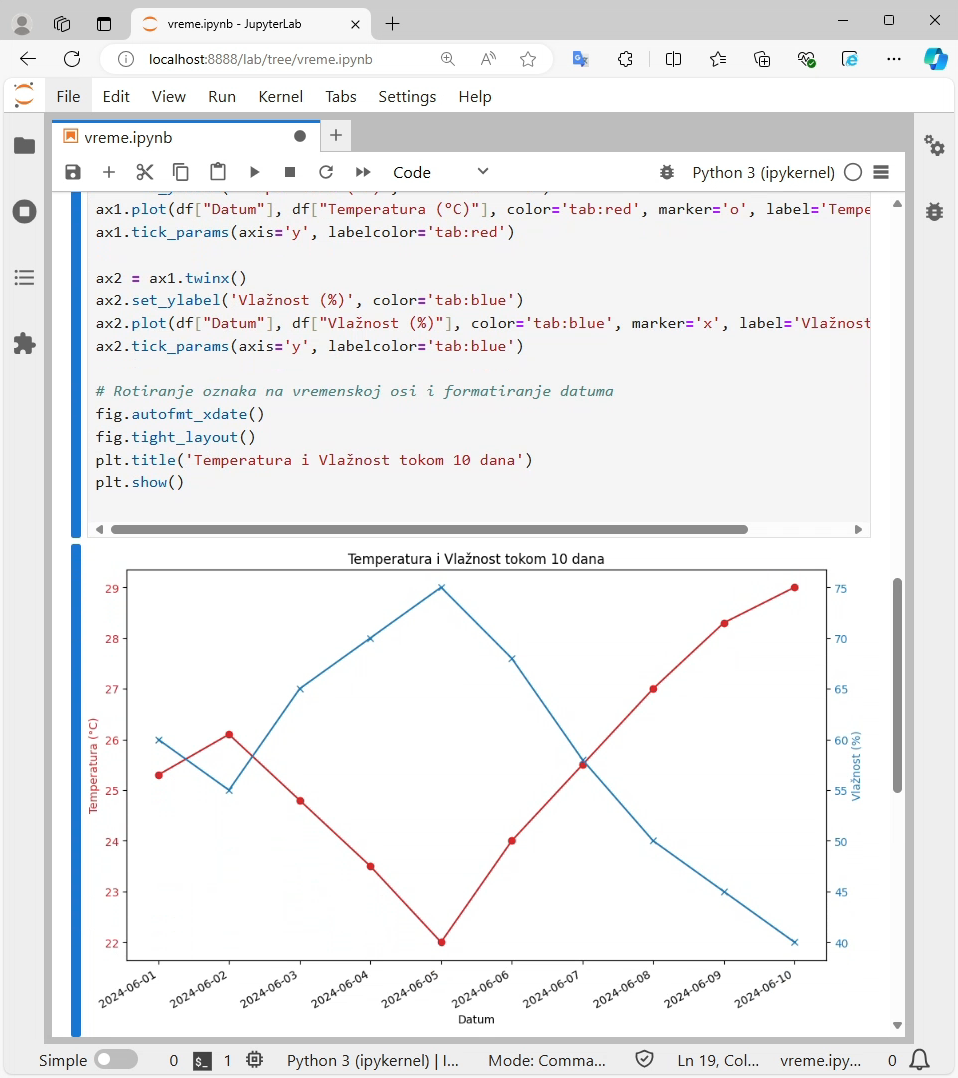
Task: Show the Table of Contents panel
Action: [25, 278]
